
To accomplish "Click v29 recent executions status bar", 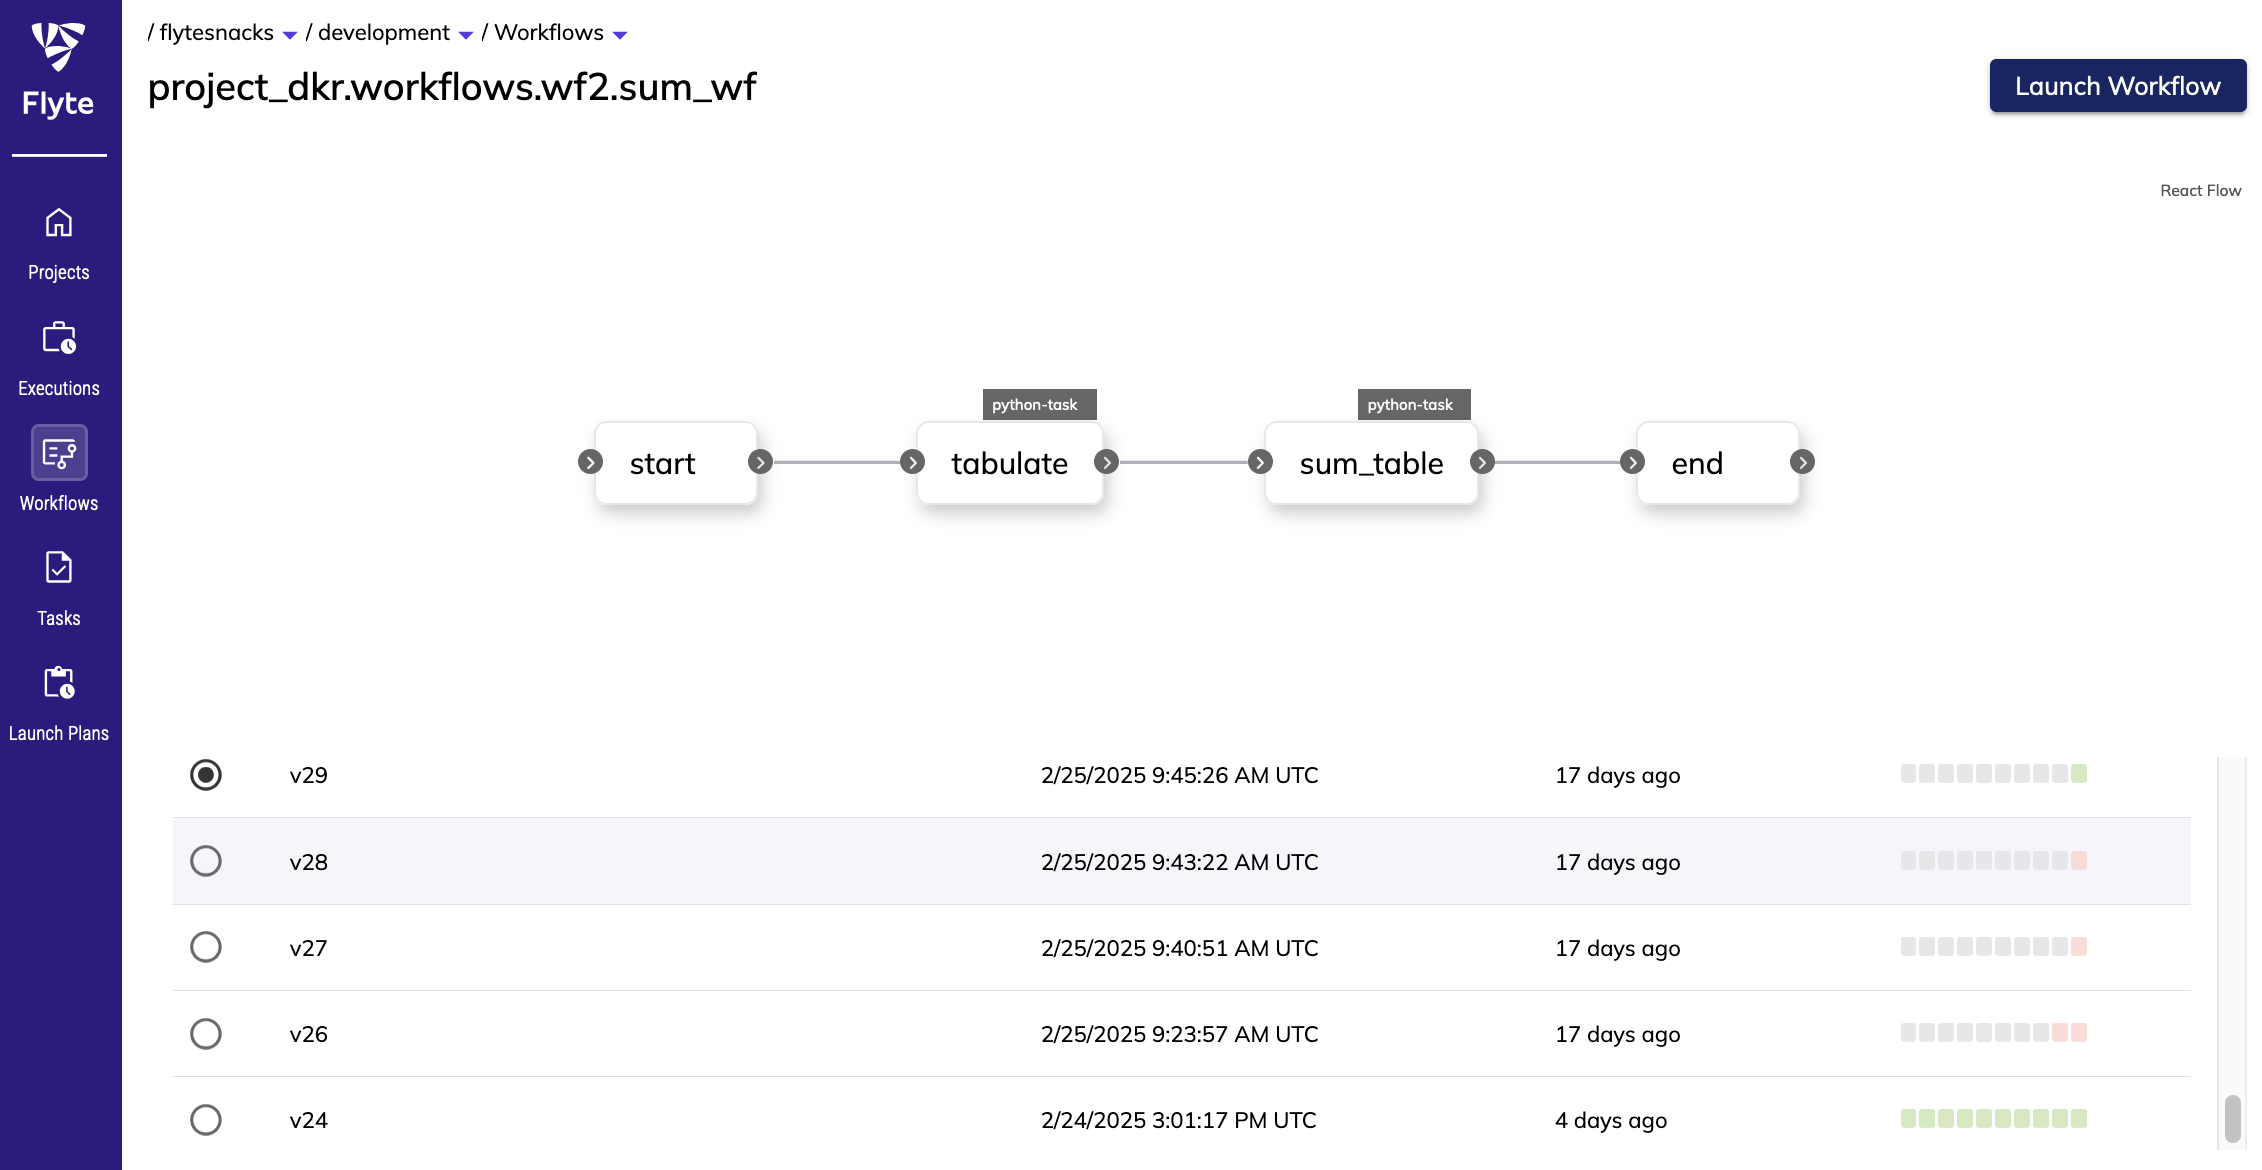I will click(x=1994, y=773).
